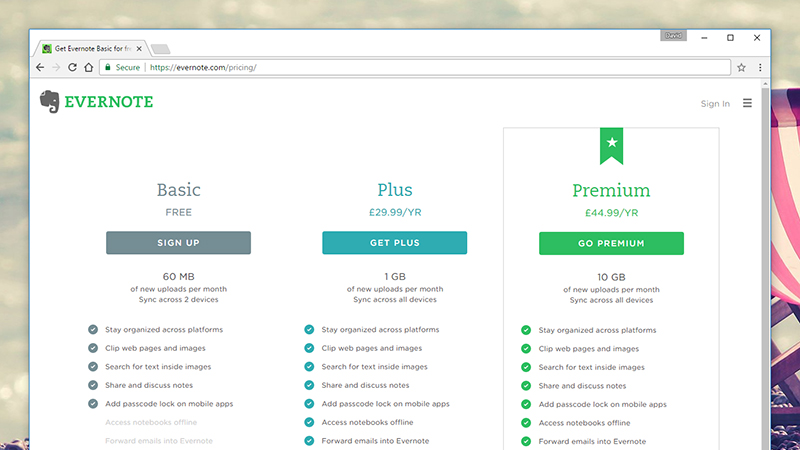Click Basic's 'Add passcode lock' checkmark

pyautogui.click(x=93, y=404)
